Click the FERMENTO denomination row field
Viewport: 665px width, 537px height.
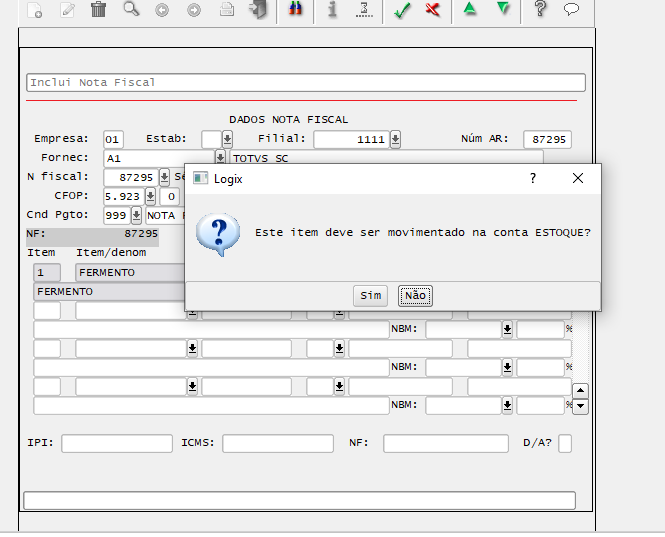coord(109,291)
